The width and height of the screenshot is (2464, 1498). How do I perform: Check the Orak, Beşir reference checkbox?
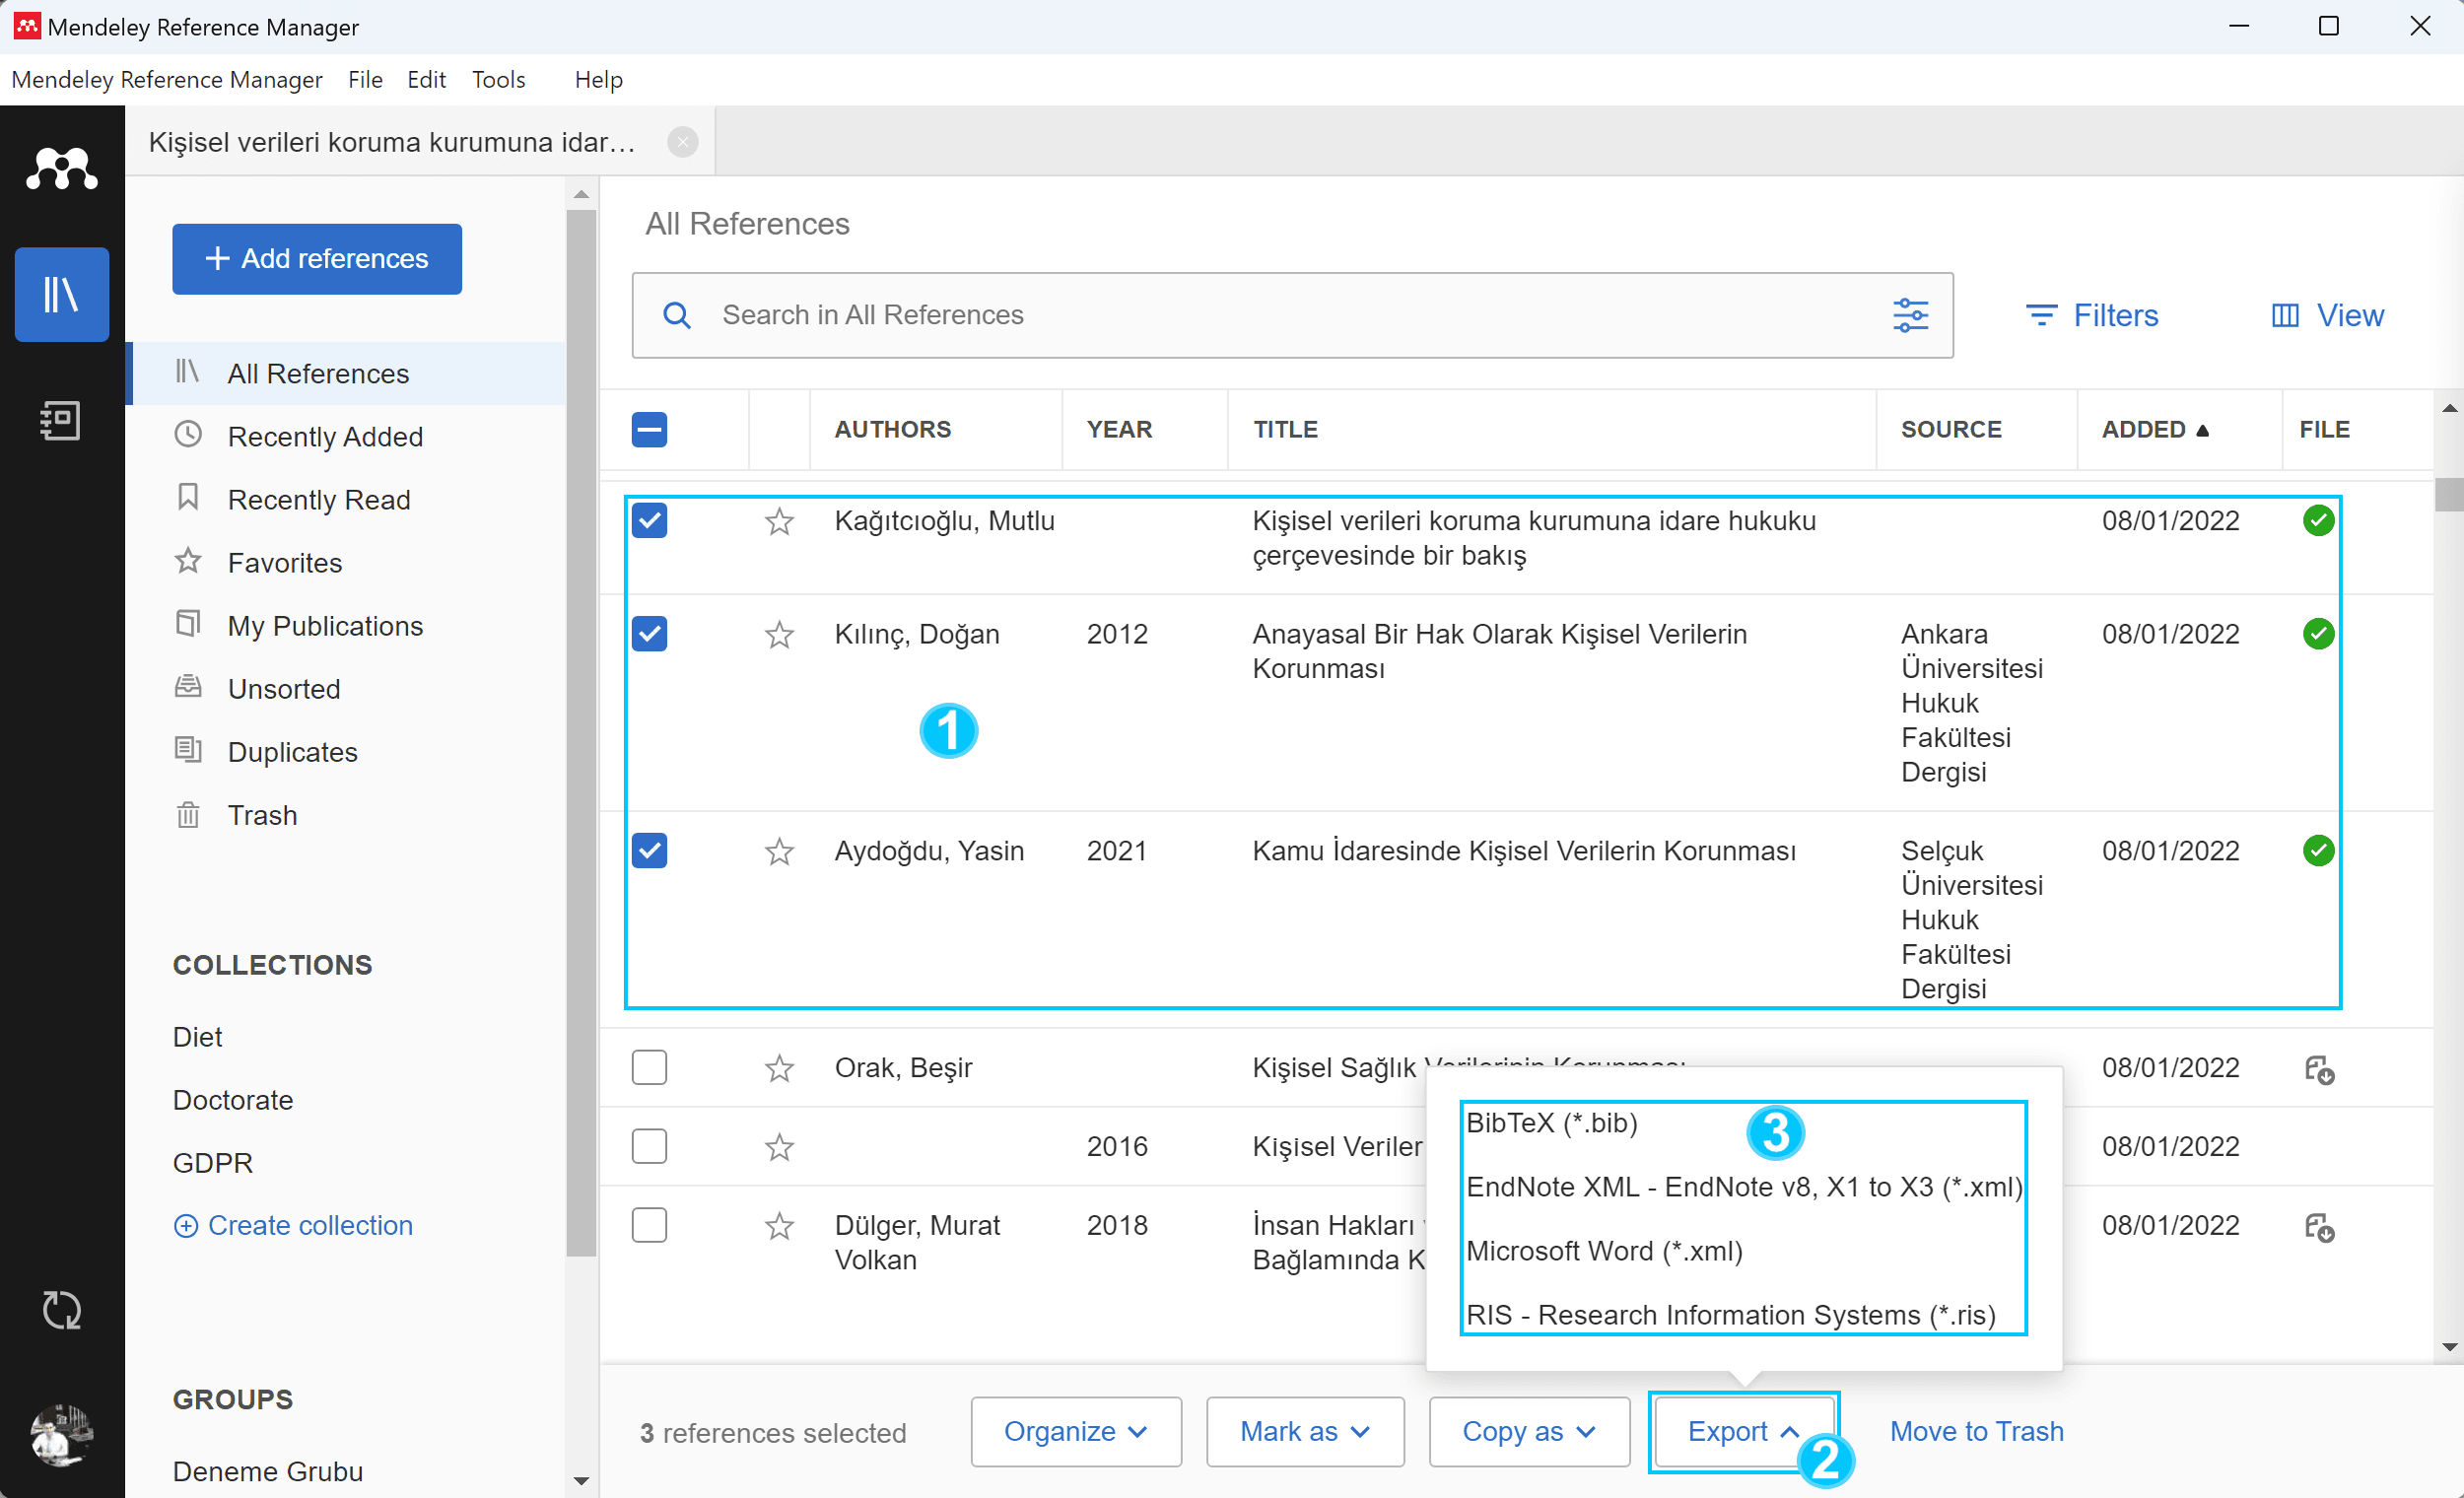(649, 1068)
